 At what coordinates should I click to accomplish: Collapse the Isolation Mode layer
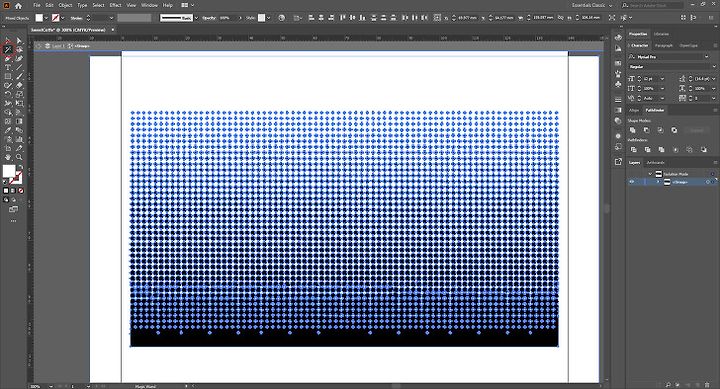click(x=650, y=174)
